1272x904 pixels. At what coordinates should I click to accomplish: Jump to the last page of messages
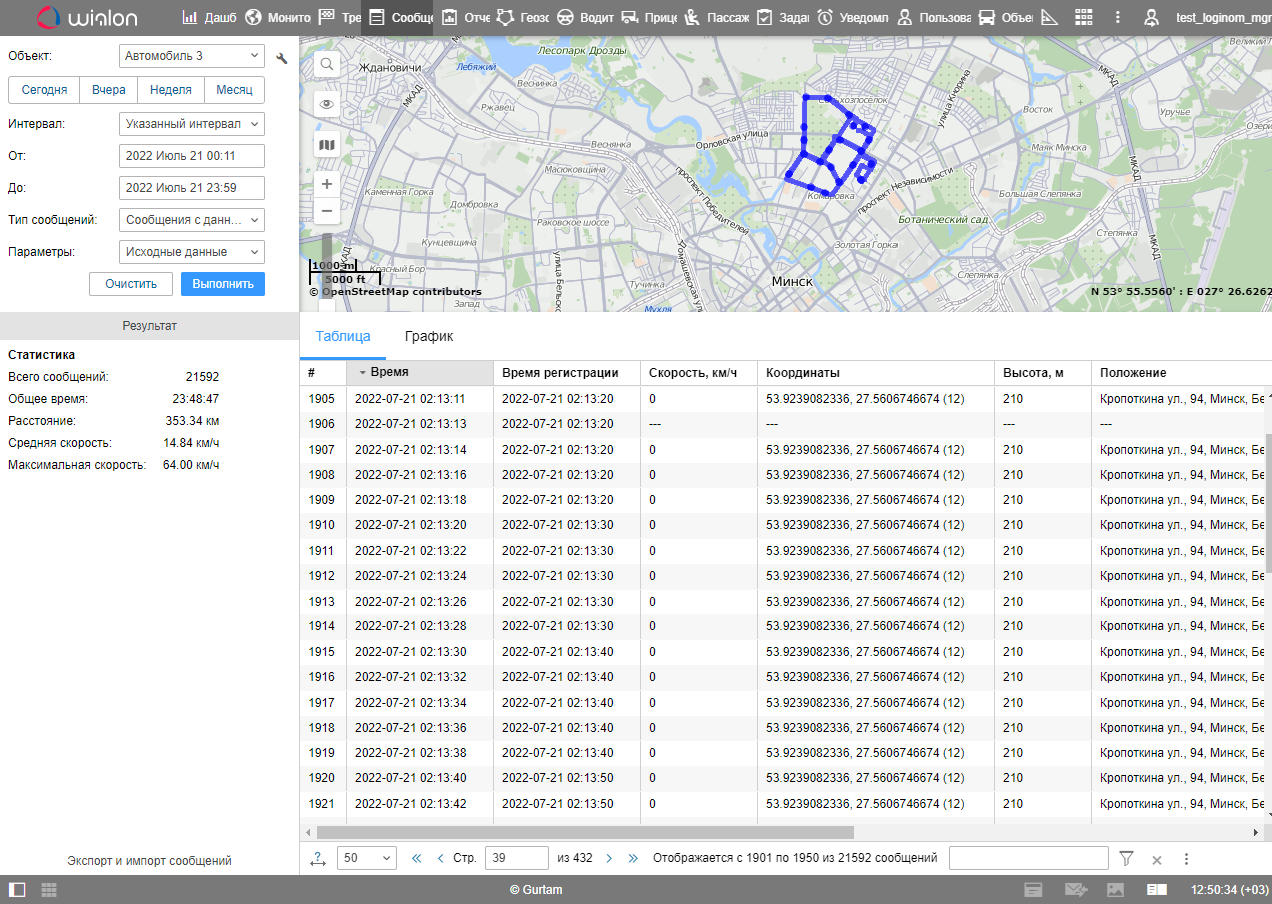click(632, 858)
